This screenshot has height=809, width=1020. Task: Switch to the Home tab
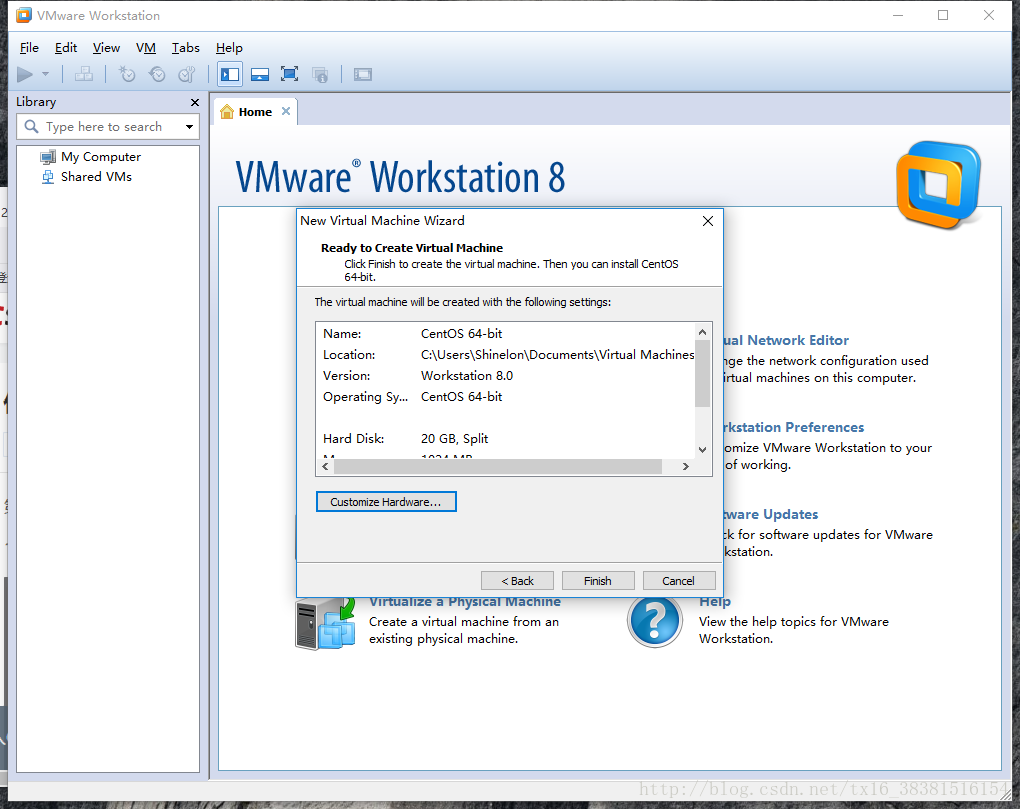[x=255, y=112]
